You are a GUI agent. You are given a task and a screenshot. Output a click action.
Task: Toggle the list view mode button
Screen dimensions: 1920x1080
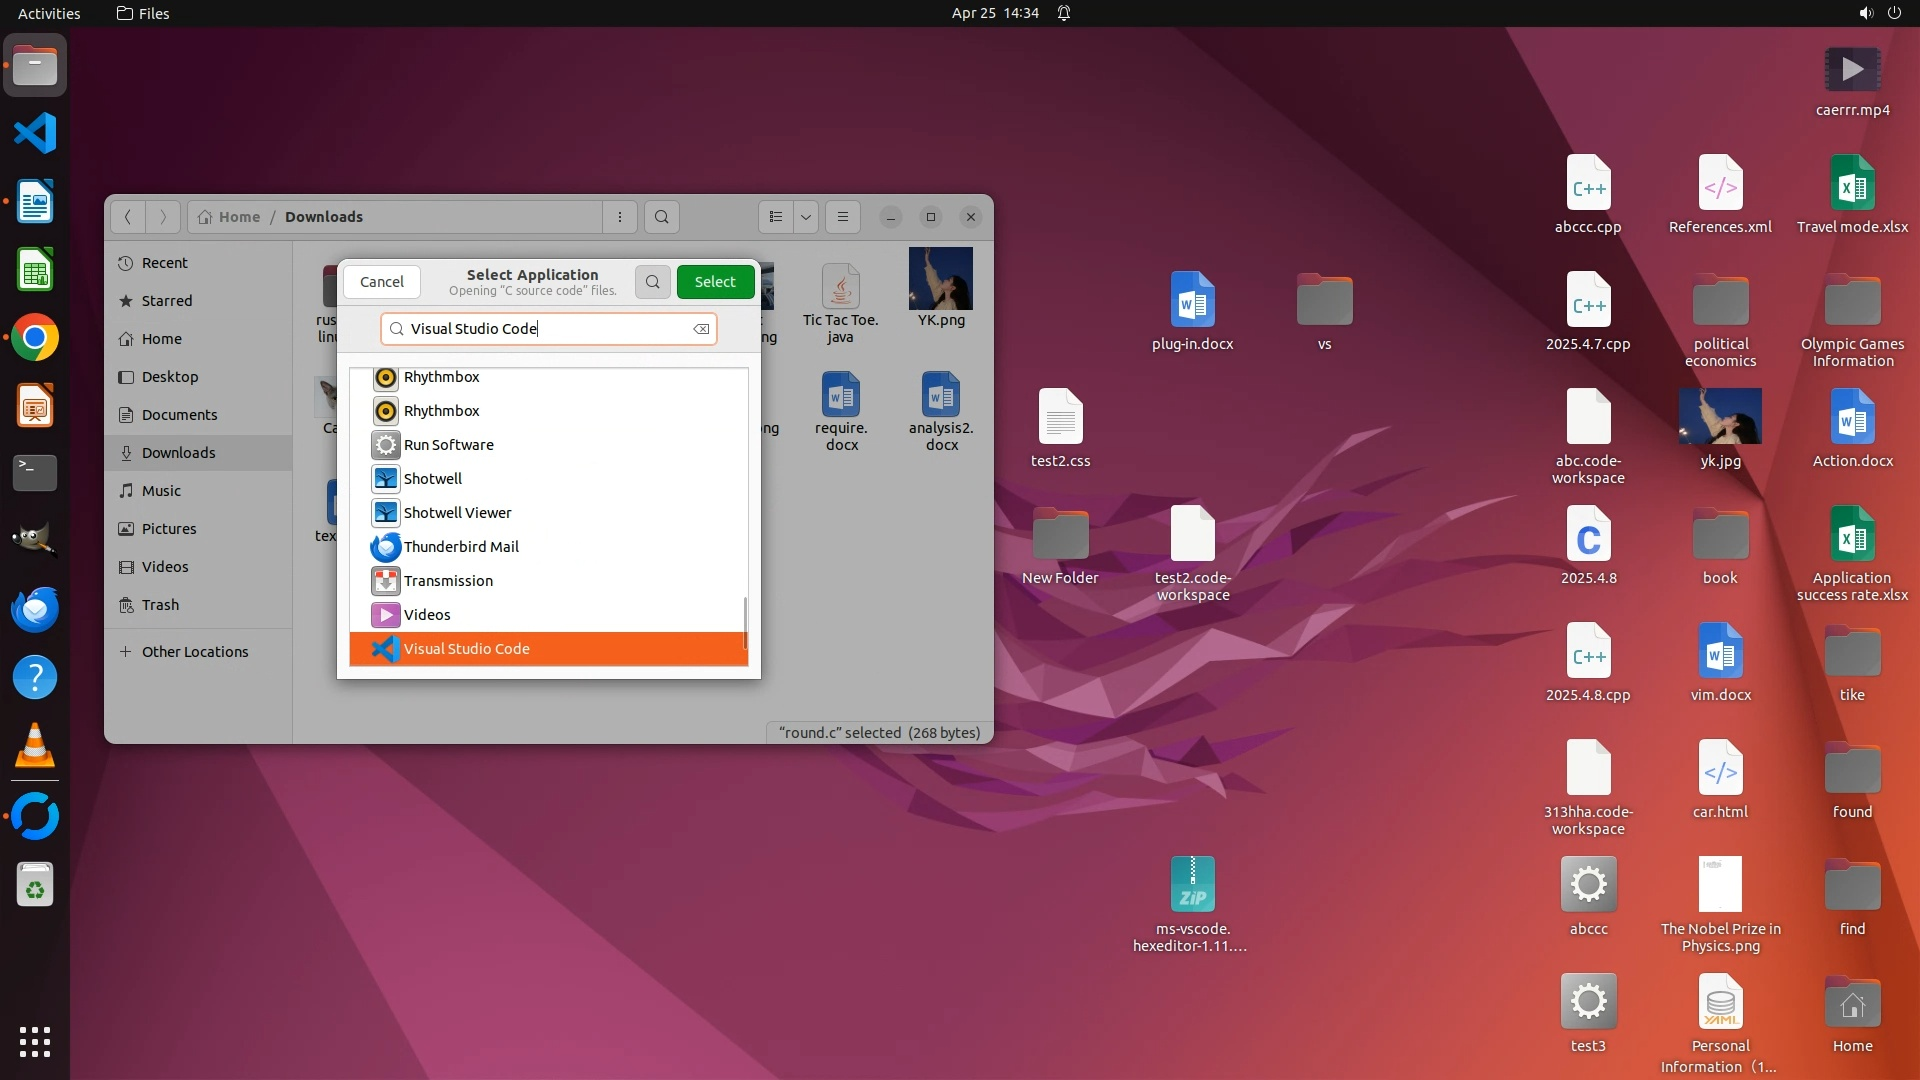tap(776, 217)
